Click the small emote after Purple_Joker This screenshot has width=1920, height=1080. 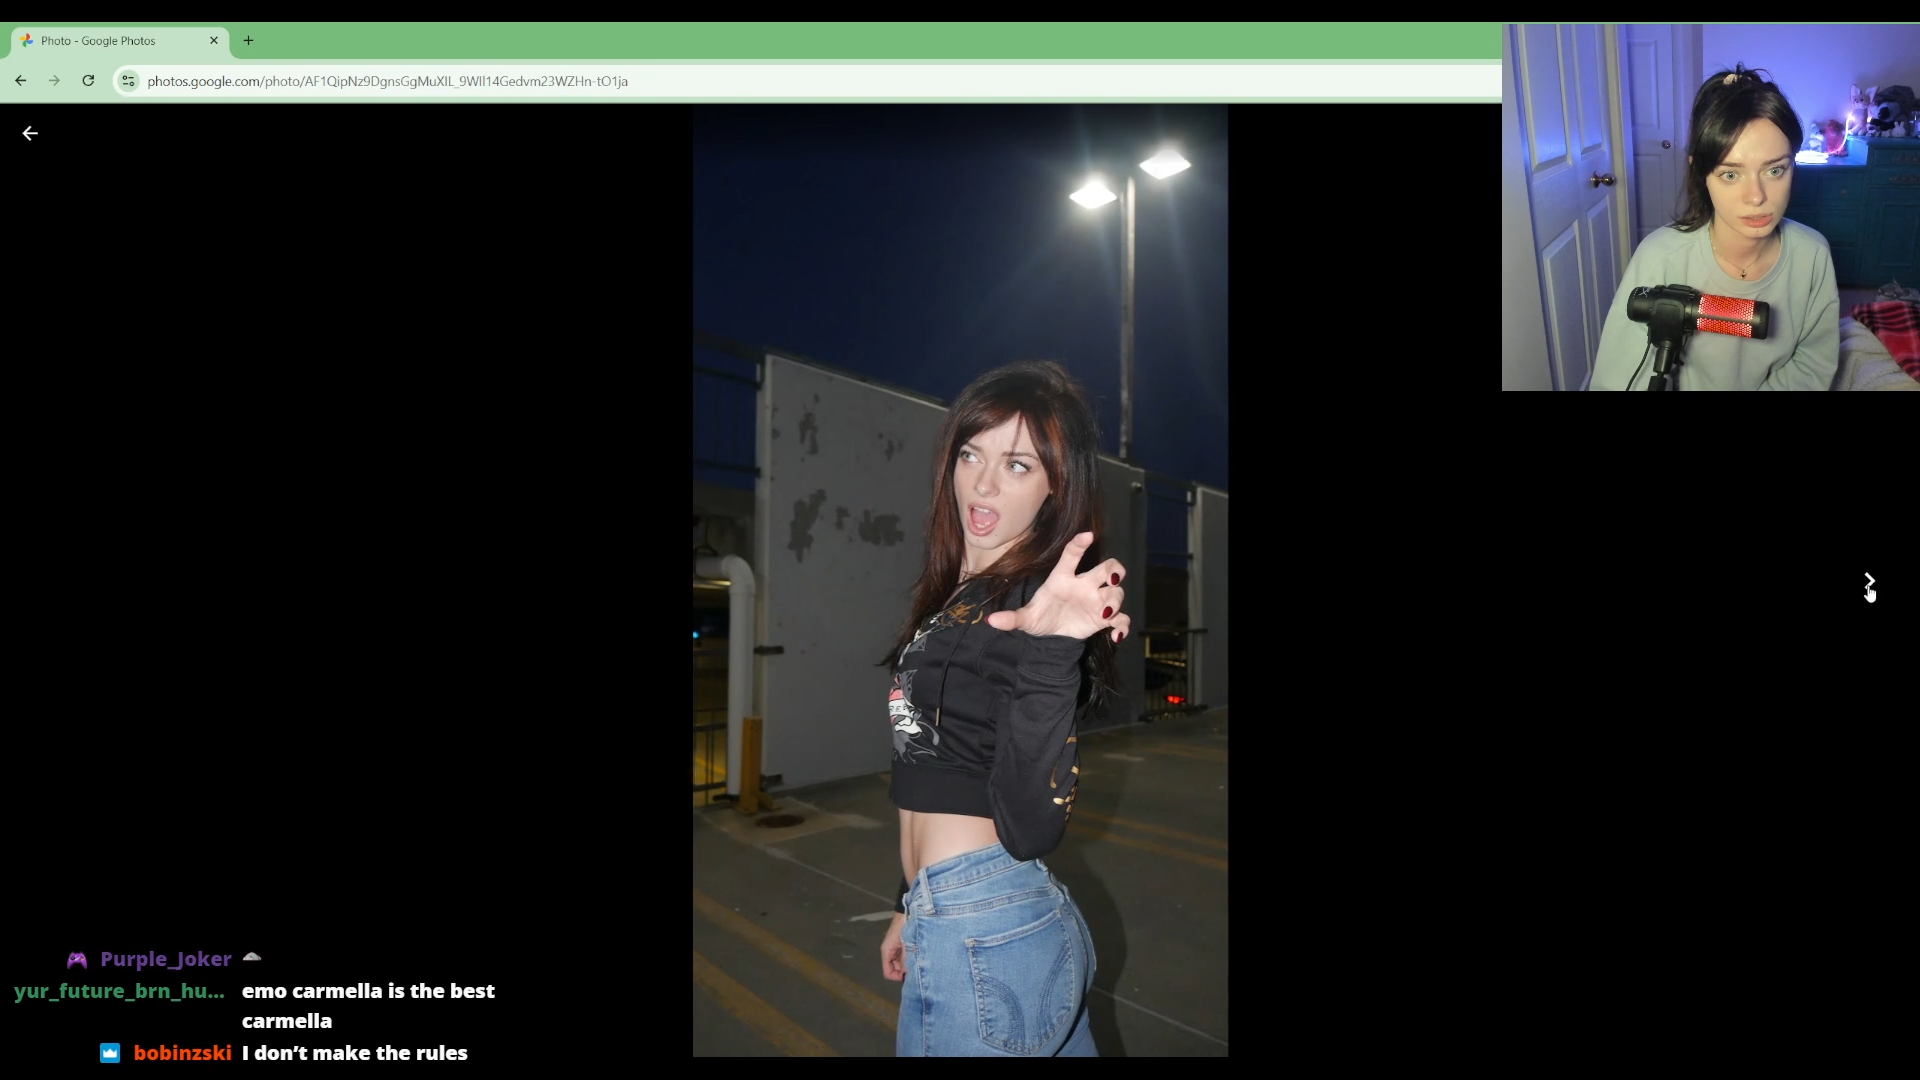[x=252, y=957]
